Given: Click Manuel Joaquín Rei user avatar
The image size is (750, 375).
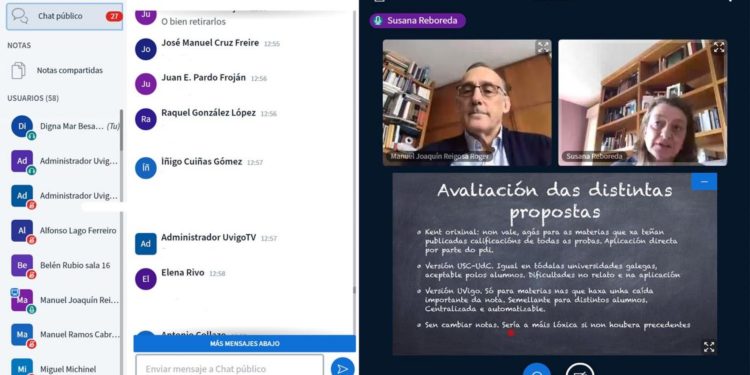Looking at the screenshot, I should pyautogui.click(x=22, y=300).
